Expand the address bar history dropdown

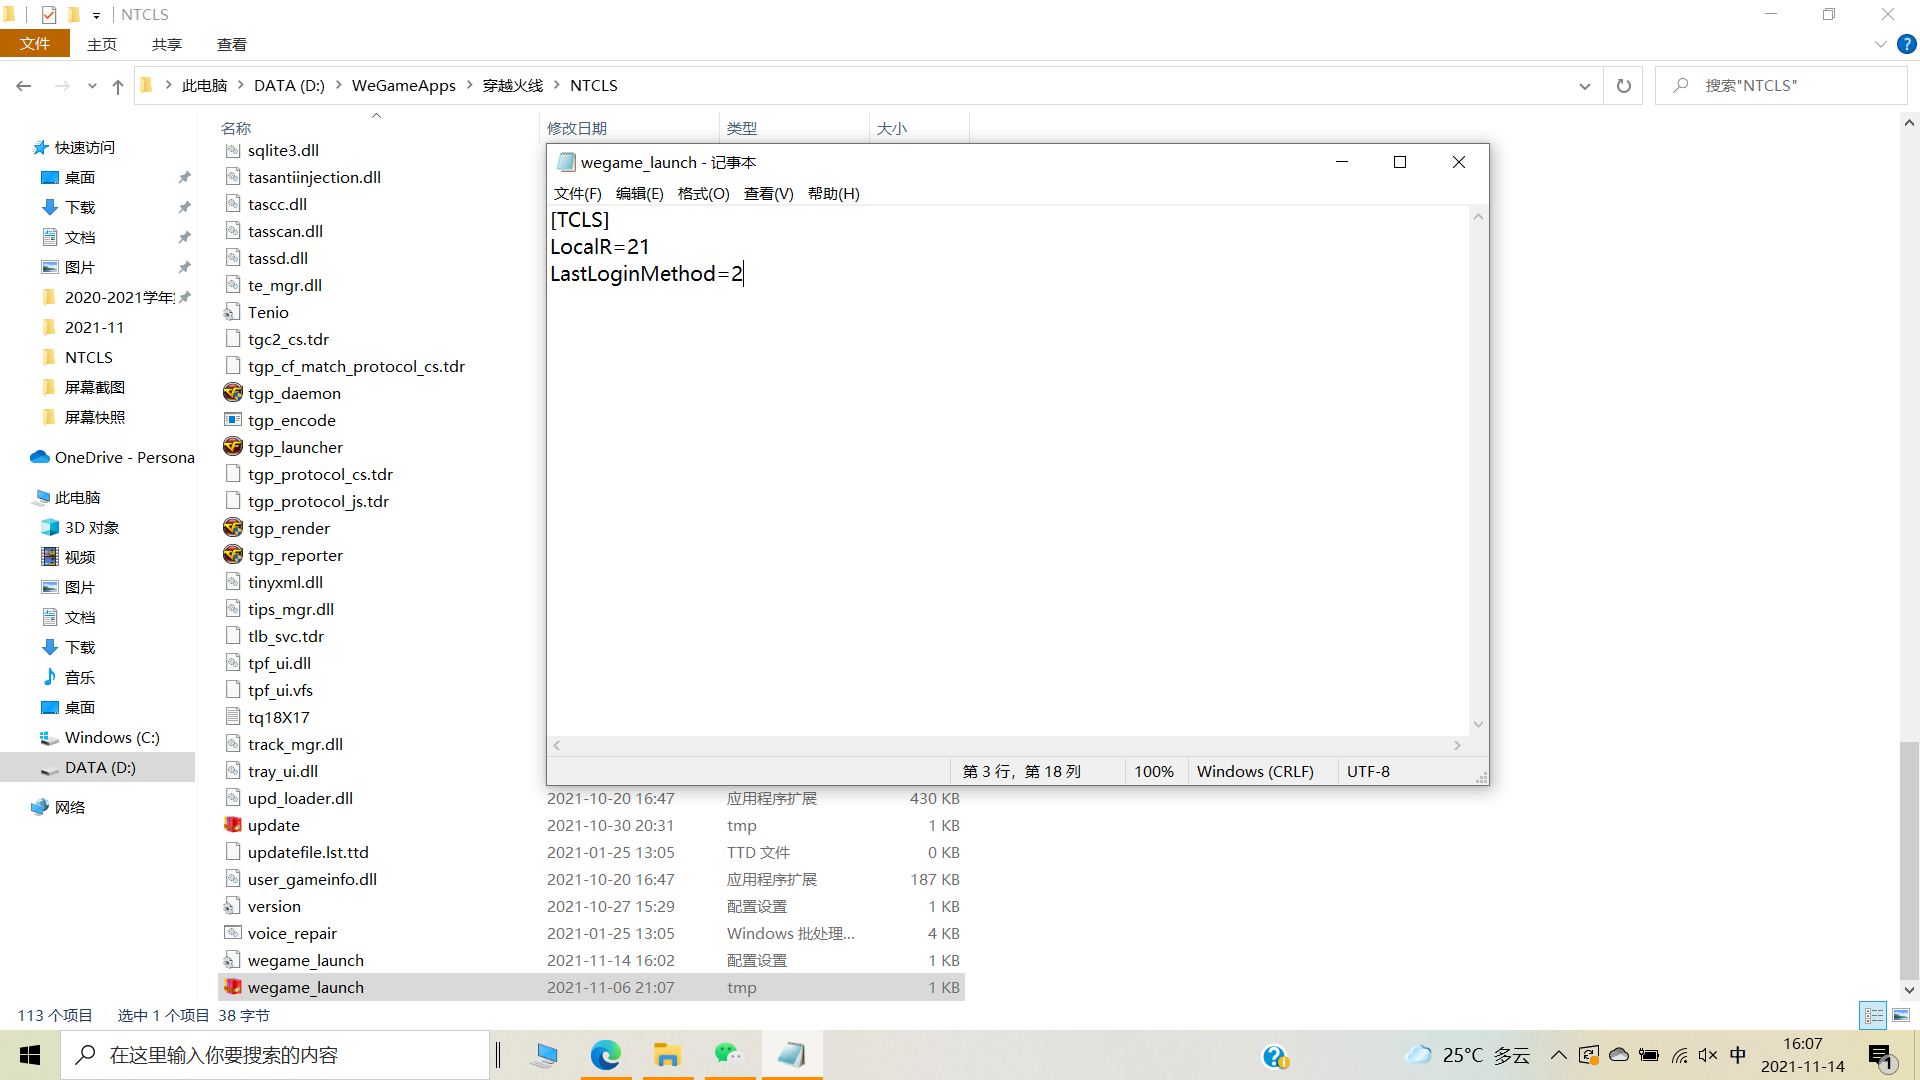[1584, 86]
